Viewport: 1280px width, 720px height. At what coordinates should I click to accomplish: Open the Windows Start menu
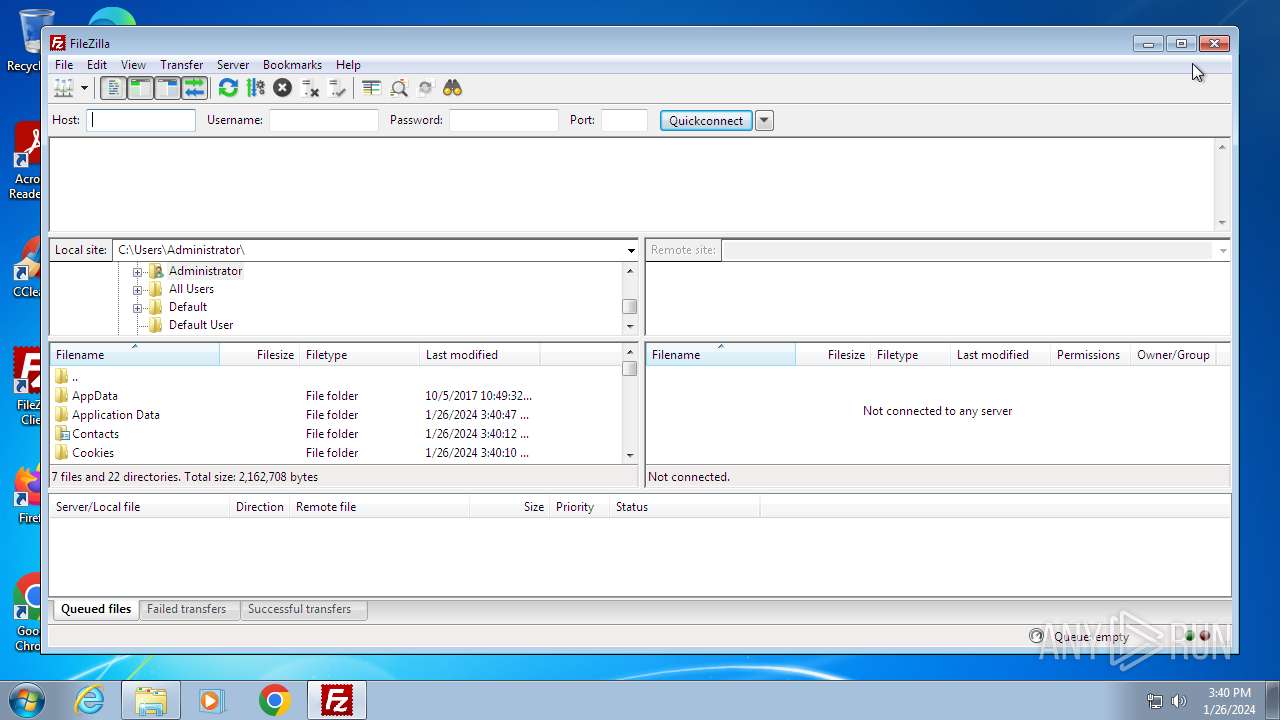(26, 700)
